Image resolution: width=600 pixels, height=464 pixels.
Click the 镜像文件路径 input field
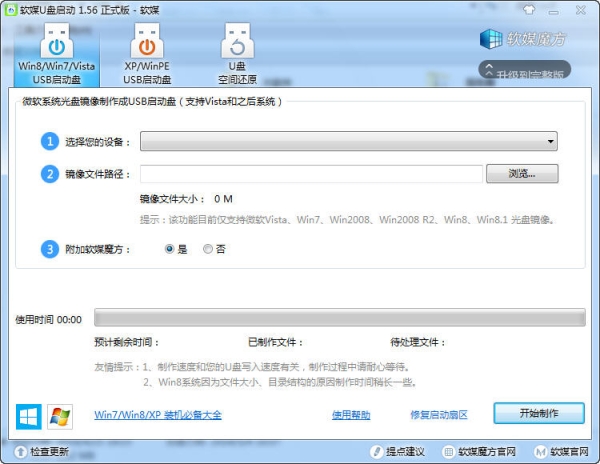point(311,174)
